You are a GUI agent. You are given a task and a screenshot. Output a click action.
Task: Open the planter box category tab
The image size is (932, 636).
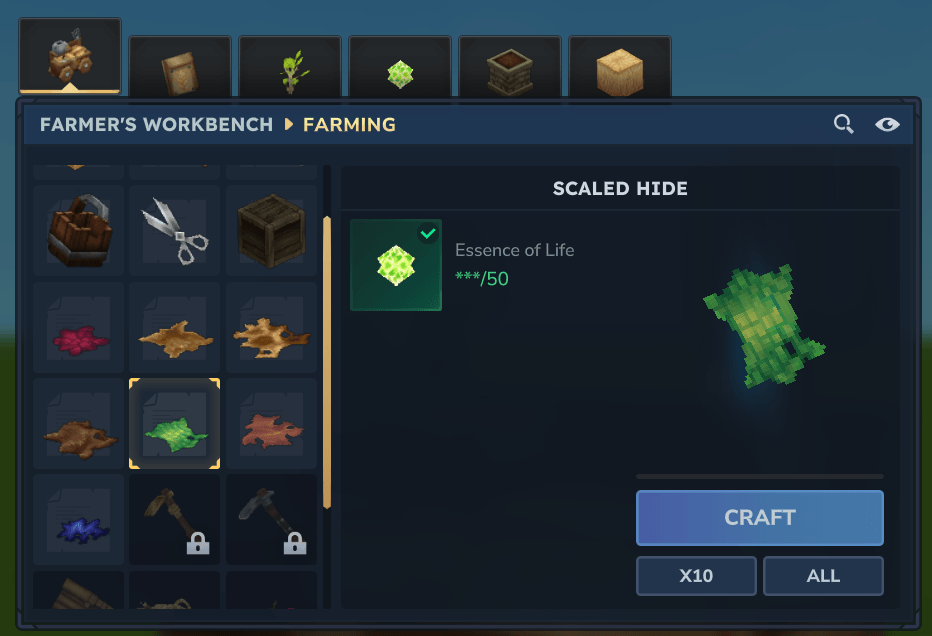(510, 67)
